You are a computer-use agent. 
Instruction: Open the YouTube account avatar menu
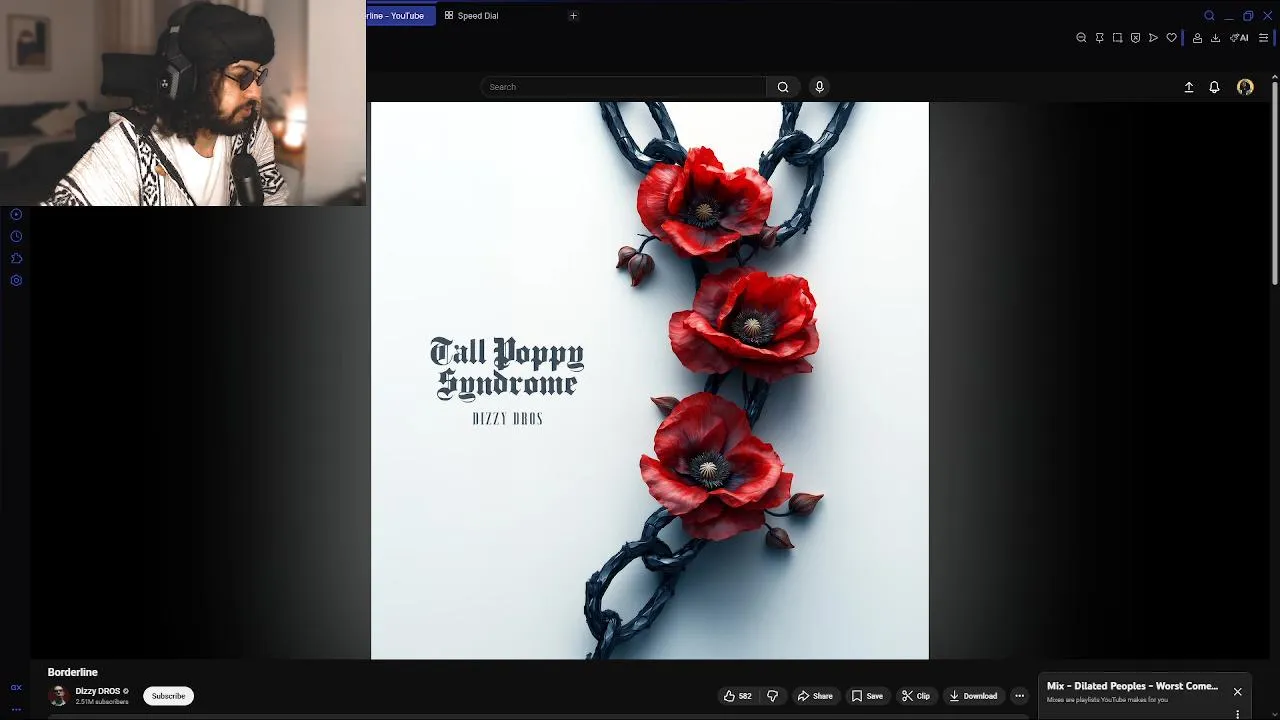[x=1245, y=87]
